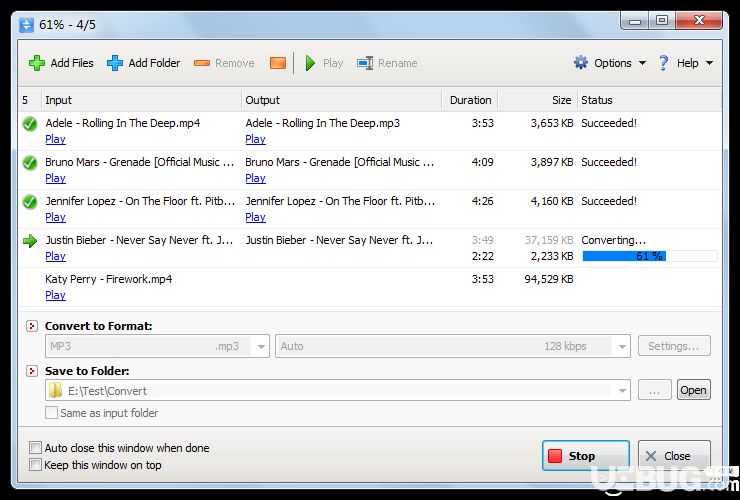Maximize the converter window
Image resolution: width=740 pixels, height=500 pixels.
pyautogui.click(x=662, y=20)
